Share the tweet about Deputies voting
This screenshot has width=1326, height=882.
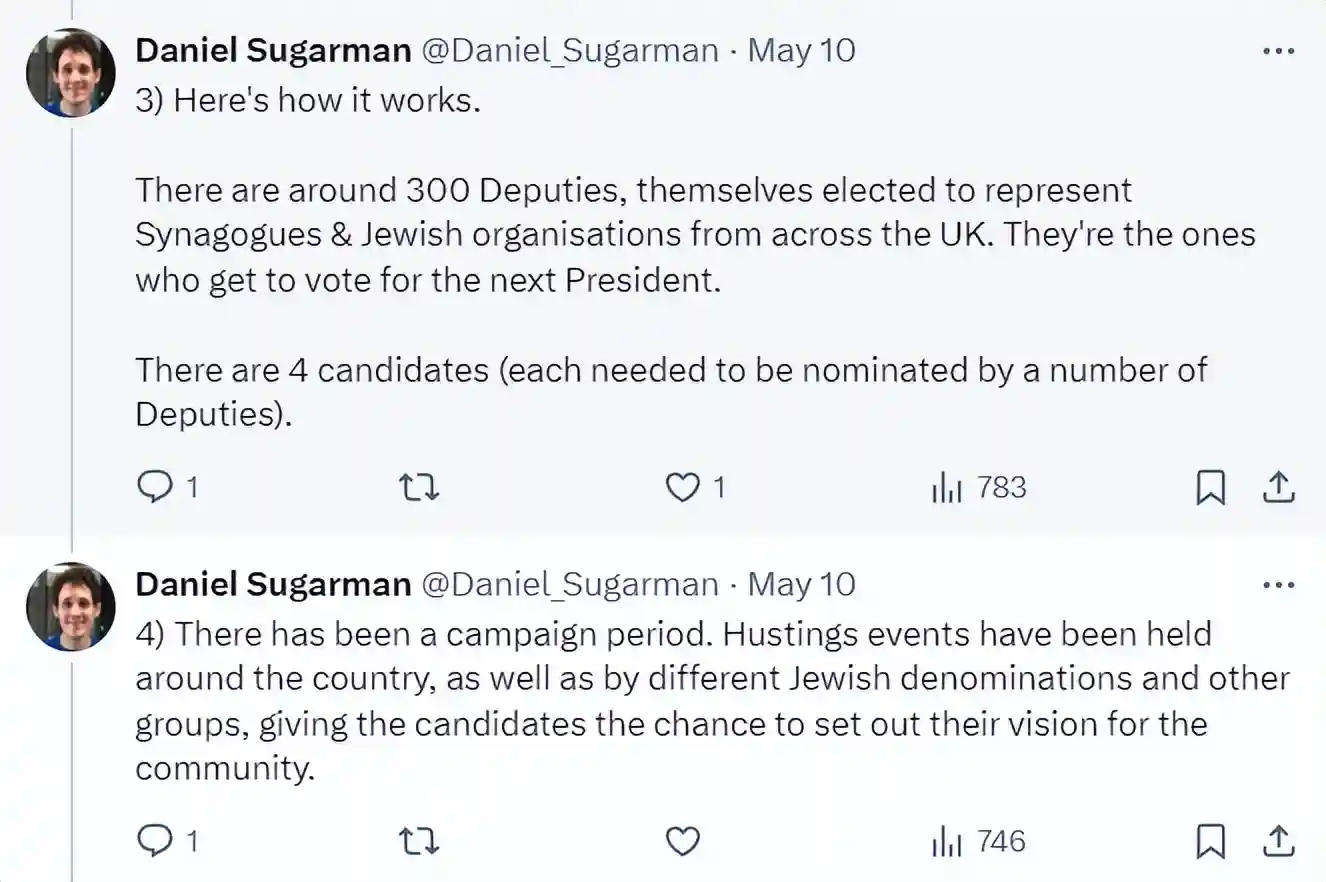[1280, 488]
